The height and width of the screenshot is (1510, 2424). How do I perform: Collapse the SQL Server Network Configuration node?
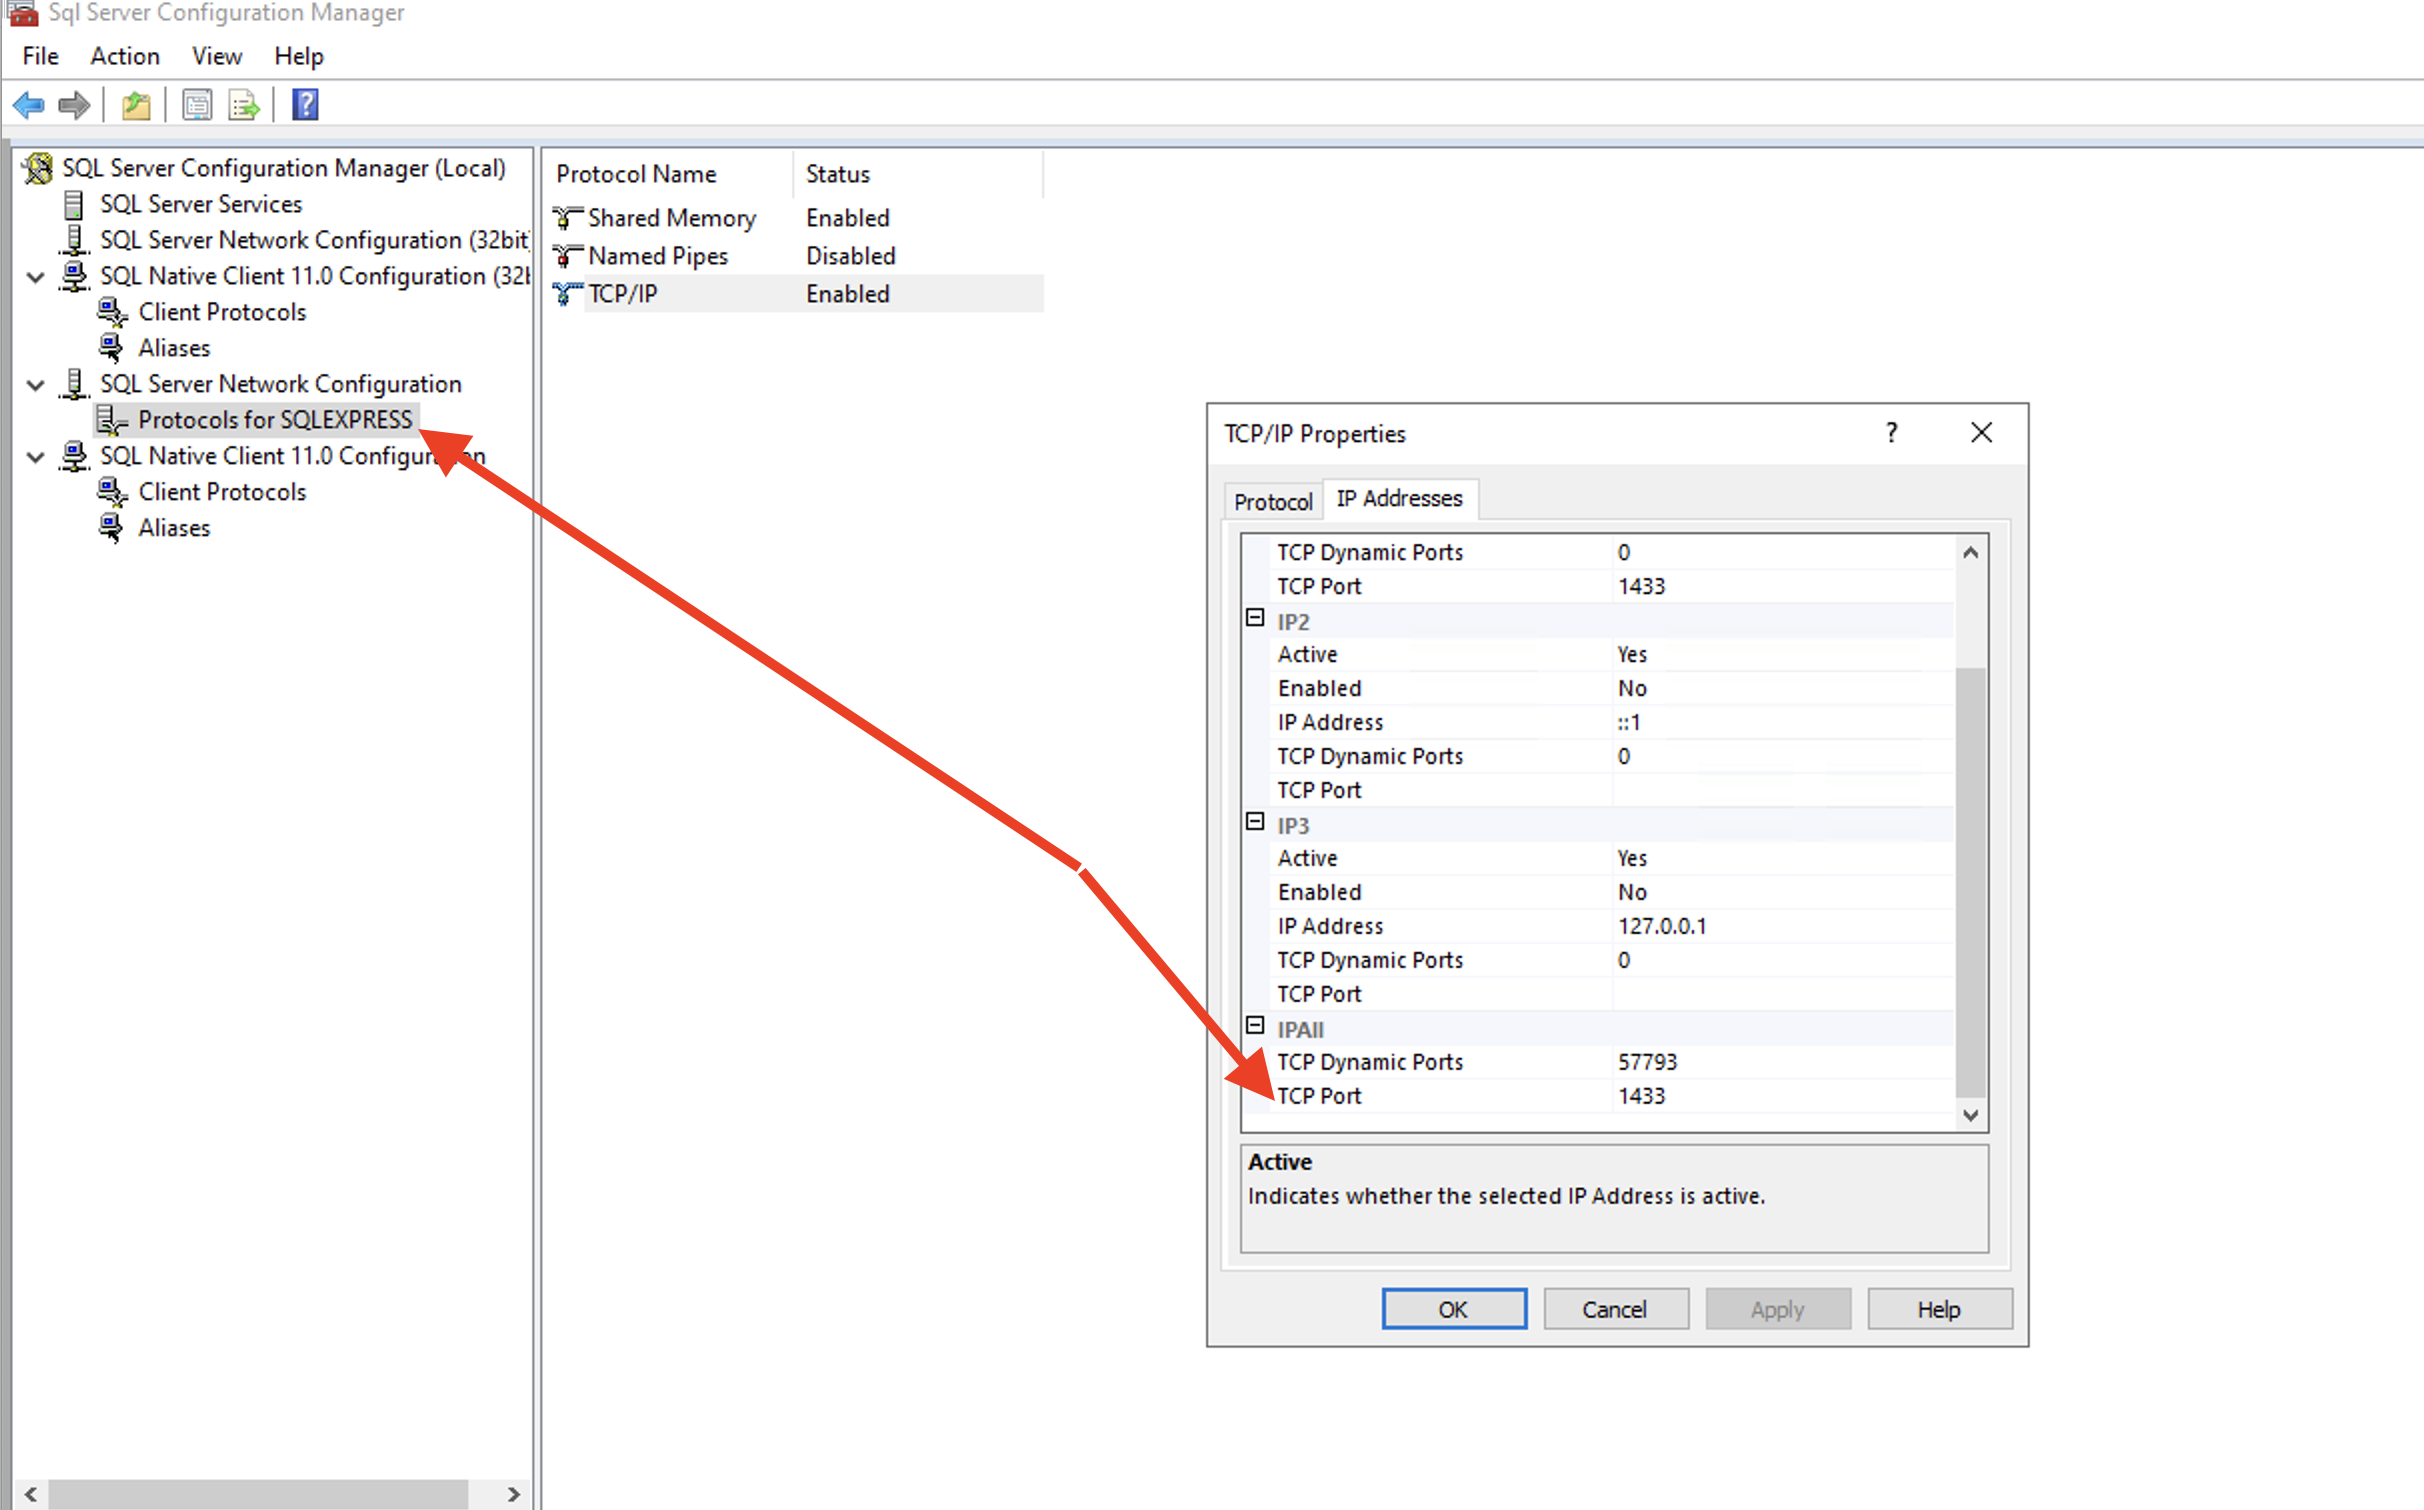click(x=36, y=385)
